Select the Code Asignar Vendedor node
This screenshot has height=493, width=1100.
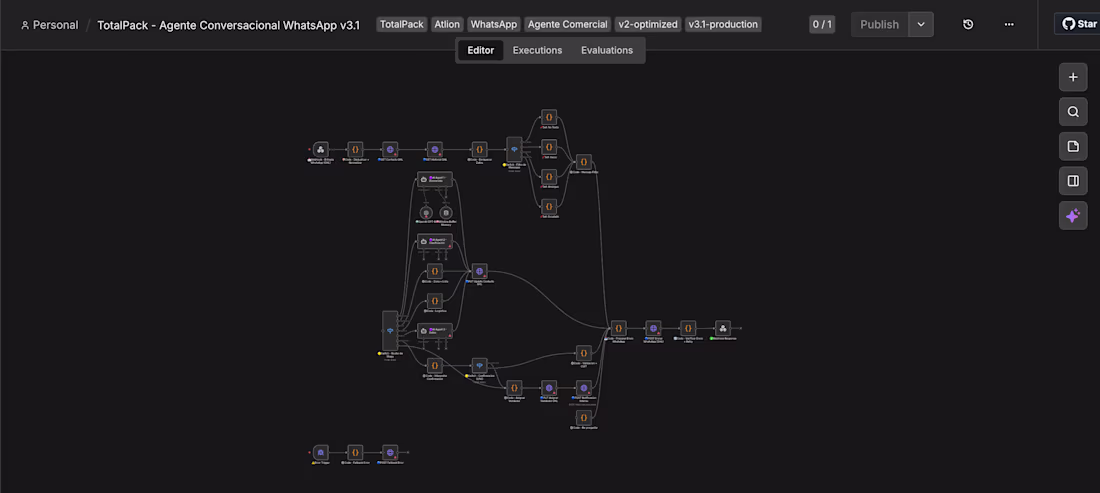click(514, 388)
